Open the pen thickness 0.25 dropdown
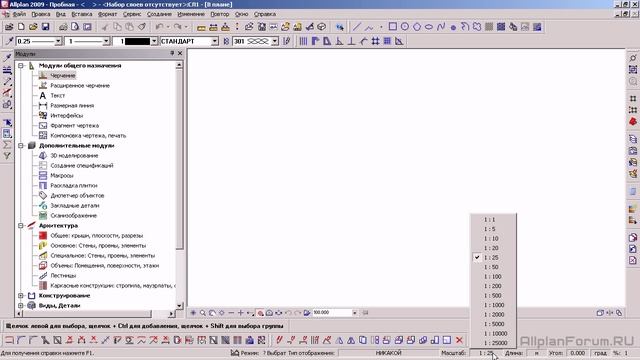This screenshot has height=360, width=640. (x=58, y=41)
